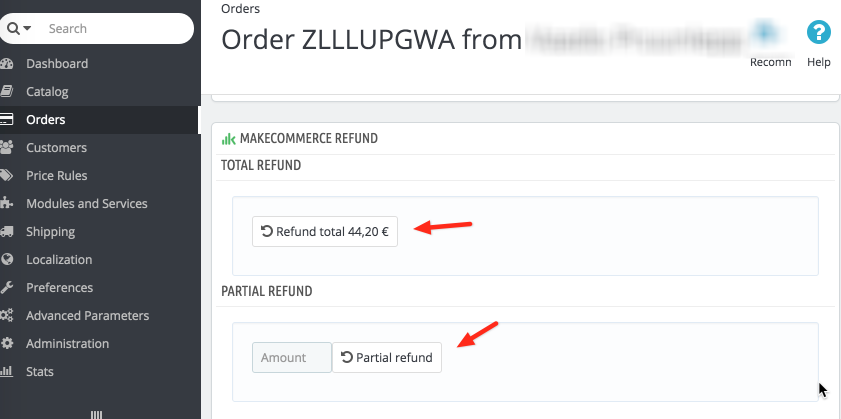The image size is (841, 419).
Task: Open the Advanced Parameters menu
Action: tap(87, 315)
